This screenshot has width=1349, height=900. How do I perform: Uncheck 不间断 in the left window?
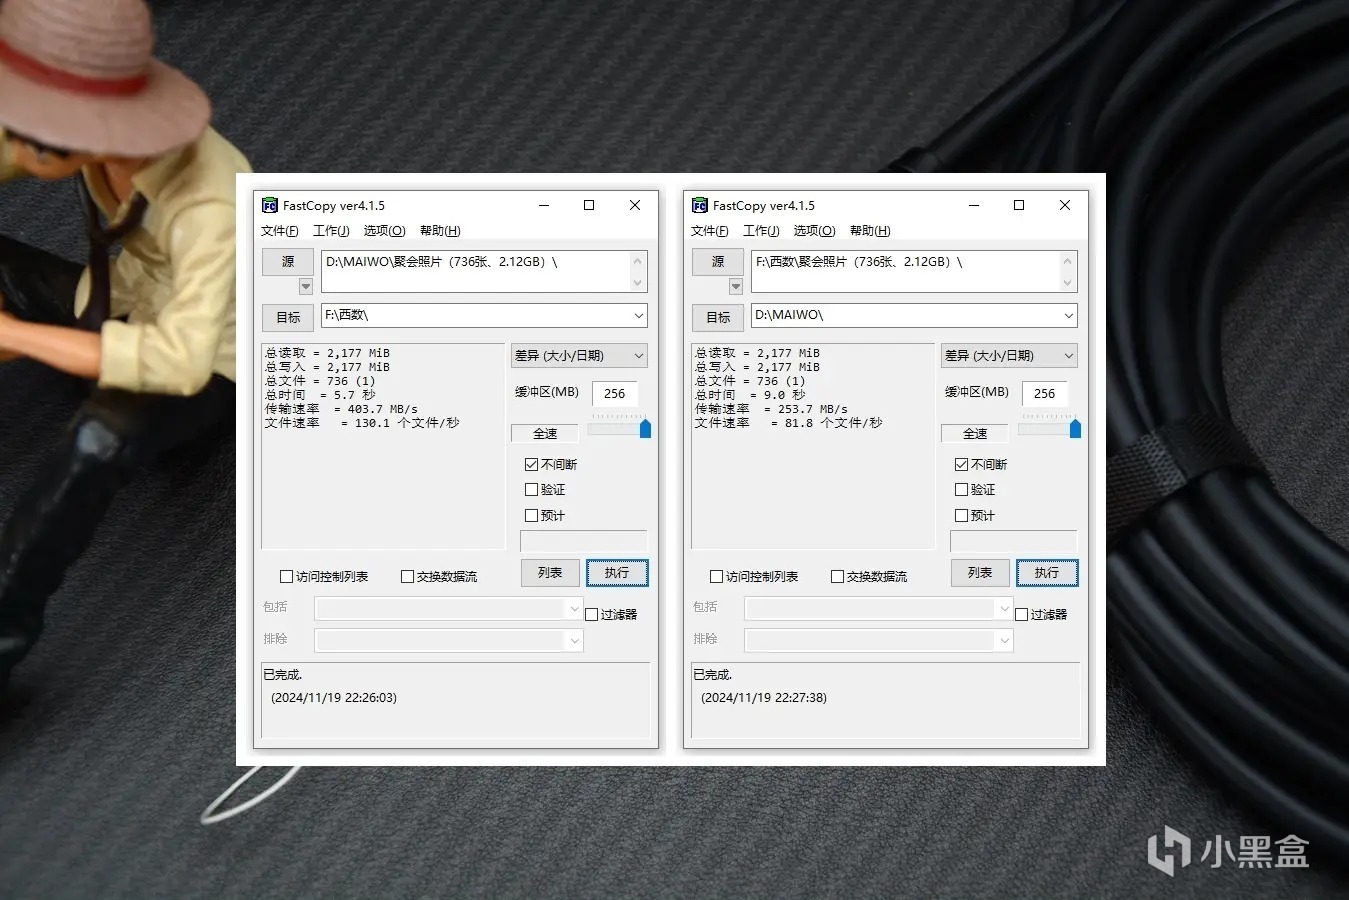532,464
